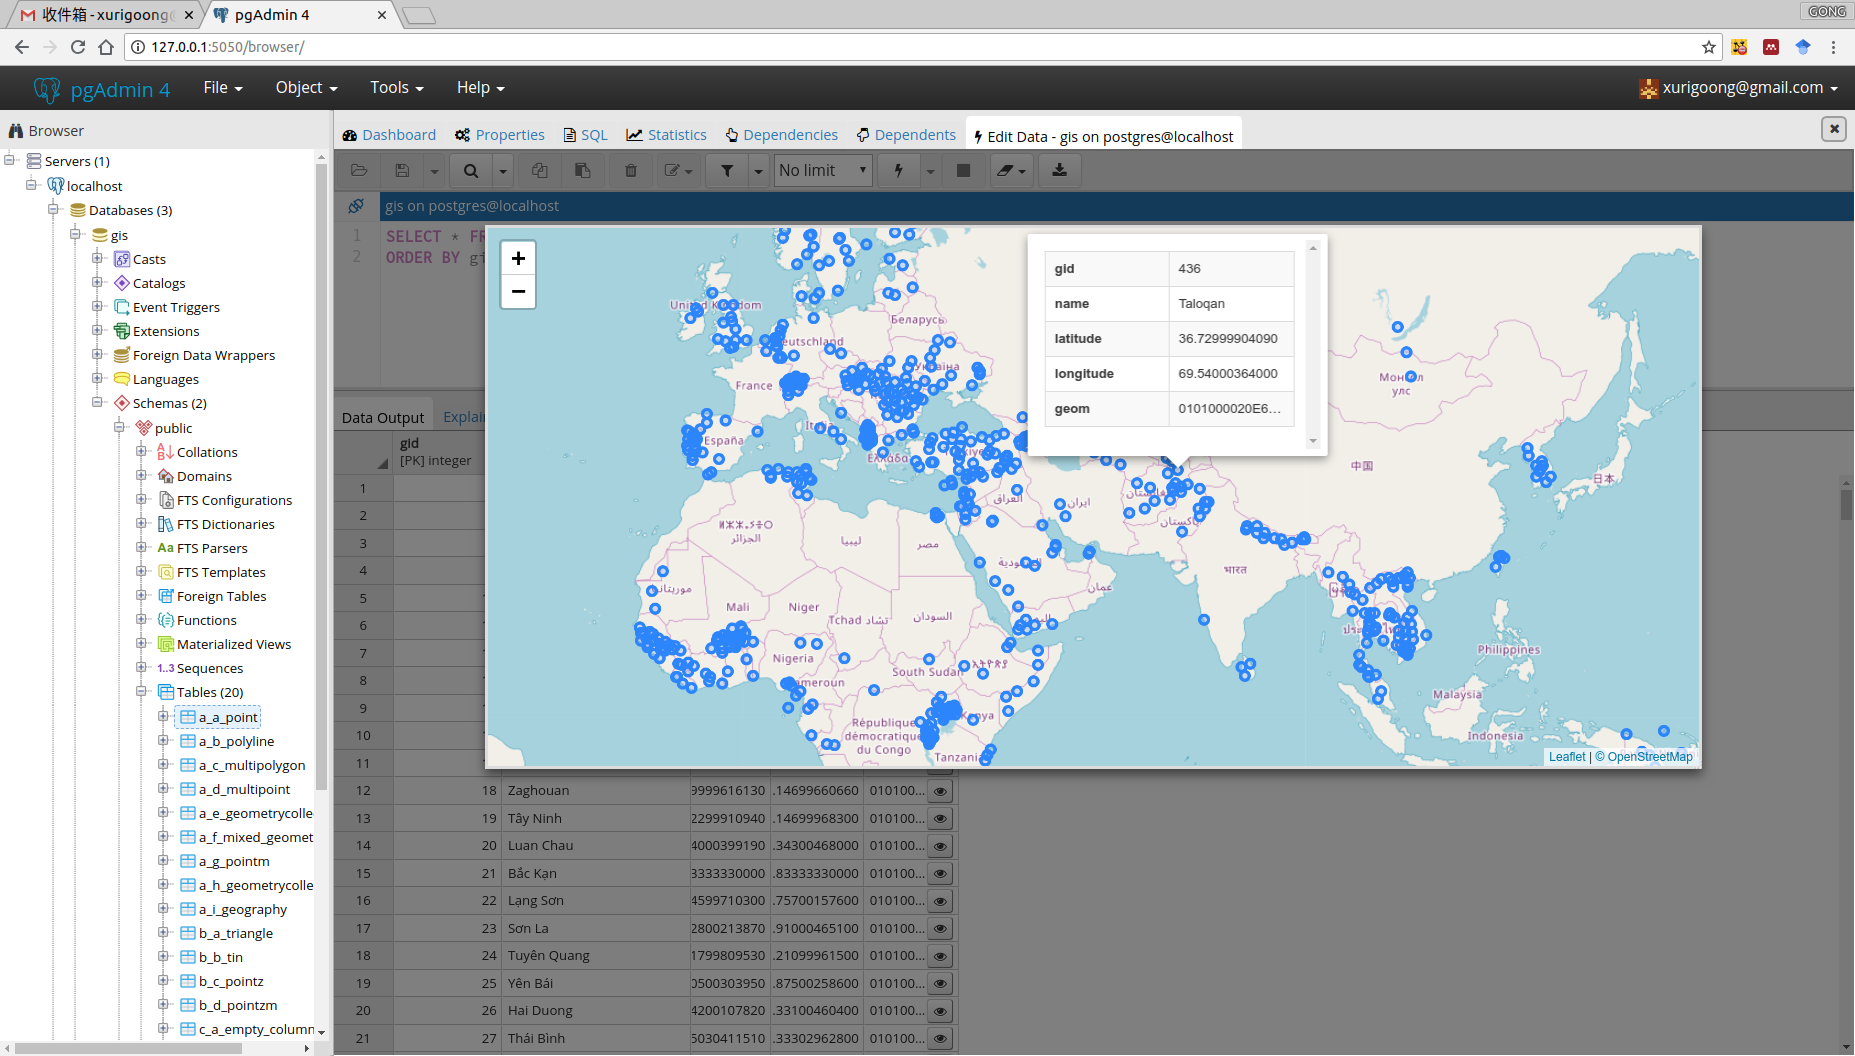The image size is (1855, 1056).
Task: View geometry for Tây Ninh row
Action: click(940, 819)
